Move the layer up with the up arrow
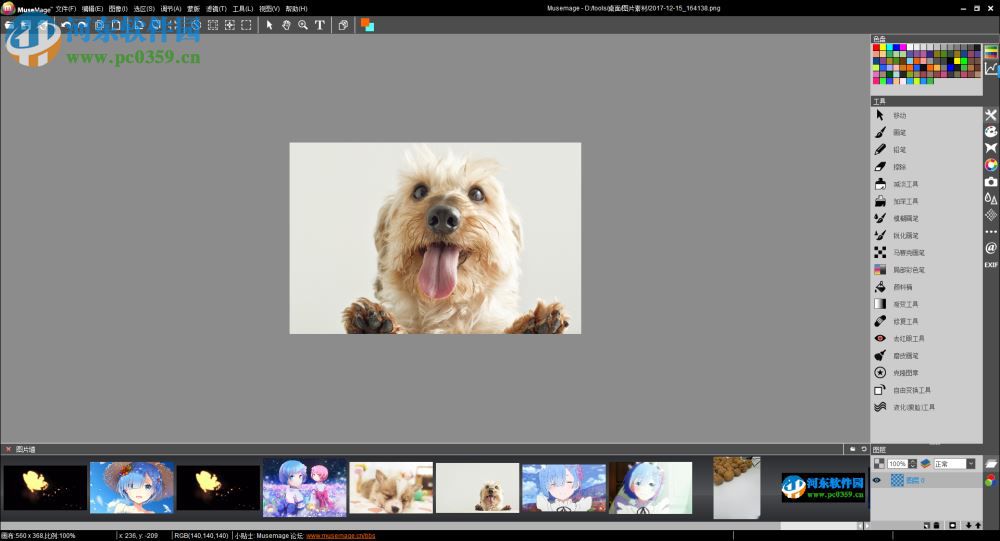The image size is (1000, 541). click(978, 525)
